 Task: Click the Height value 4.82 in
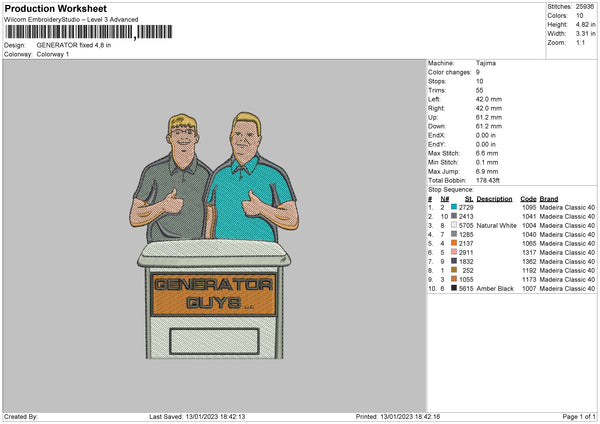[585, 24]
